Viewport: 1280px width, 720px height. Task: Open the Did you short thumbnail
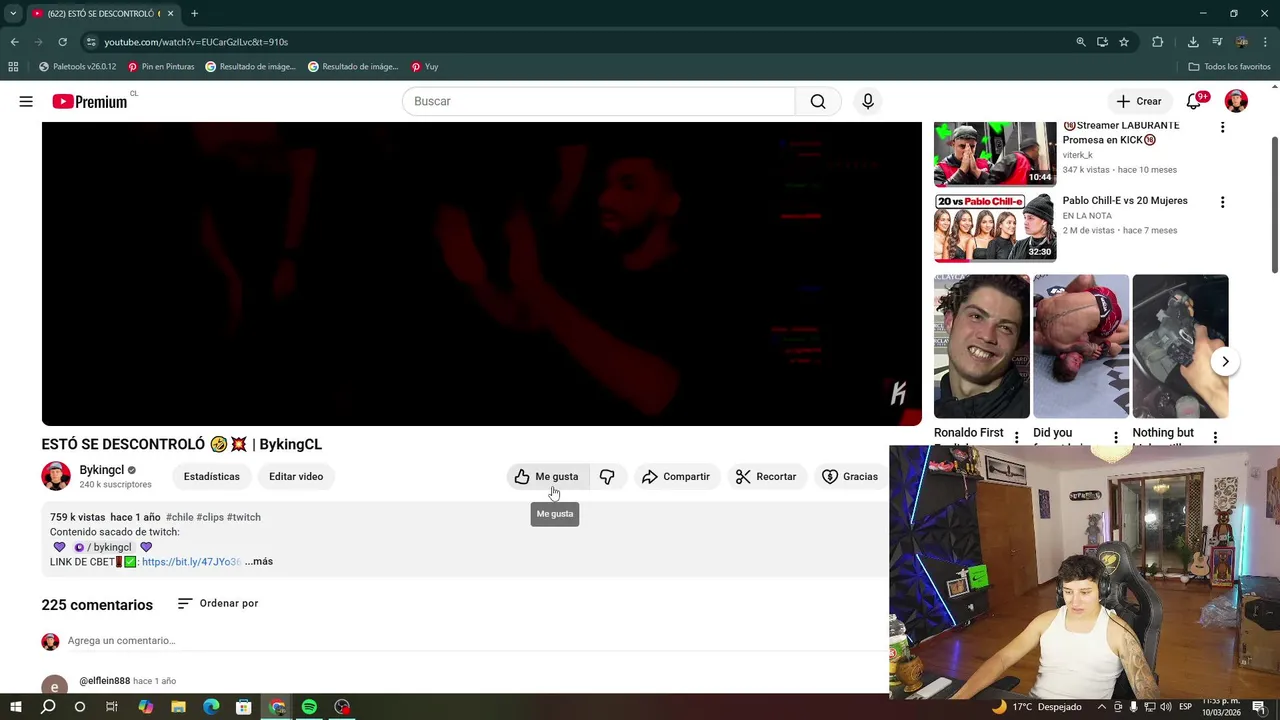pos(1081,346)
